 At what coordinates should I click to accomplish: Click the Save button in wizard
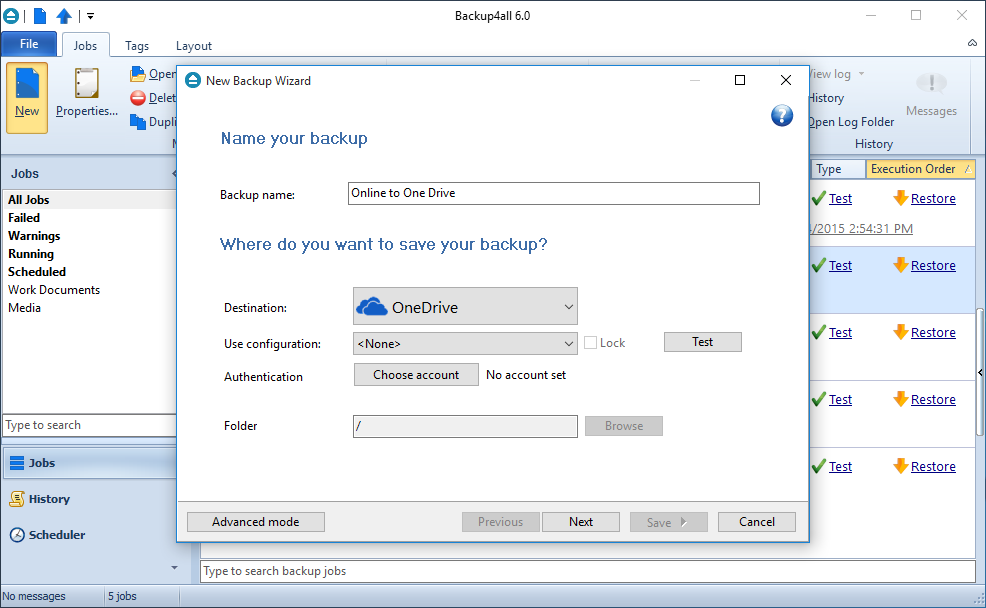tap(668, 522)
